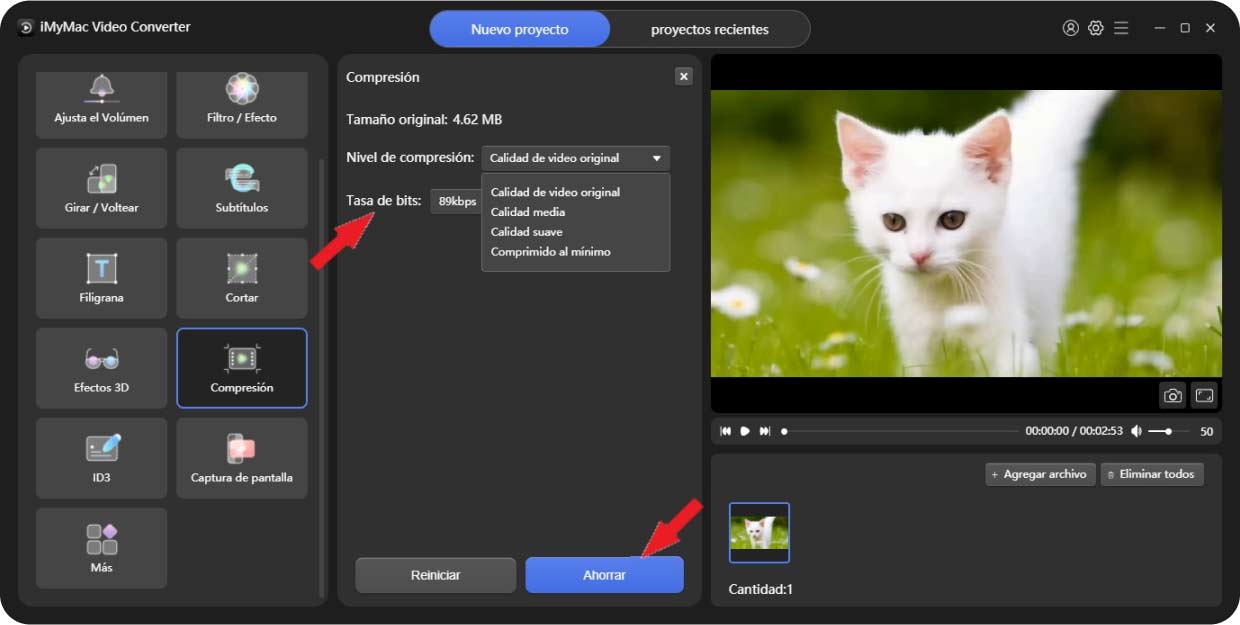1240x625 pixels.
Task: Choose Comprimido al mínimo option
Action: (x=550, y=252)
